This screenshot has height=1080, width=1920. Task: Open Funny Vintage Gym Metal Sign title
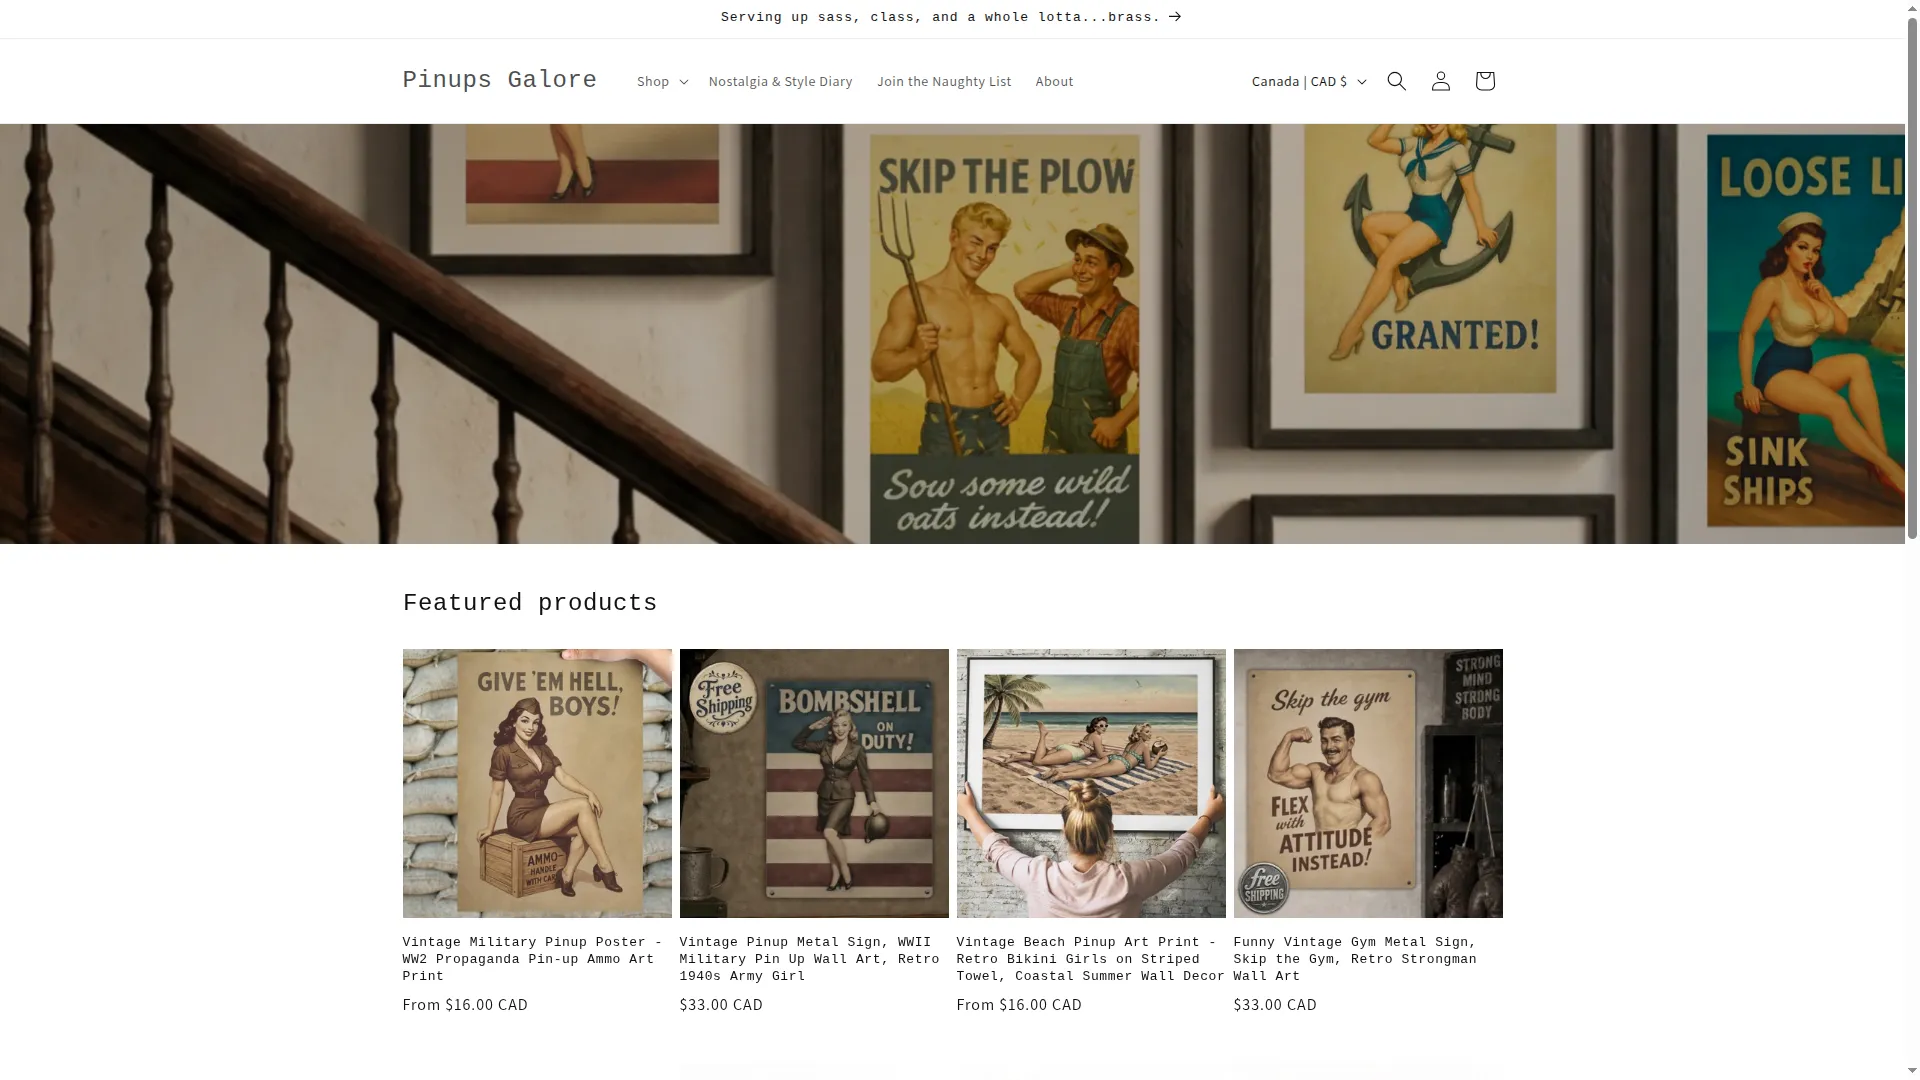1355,959
